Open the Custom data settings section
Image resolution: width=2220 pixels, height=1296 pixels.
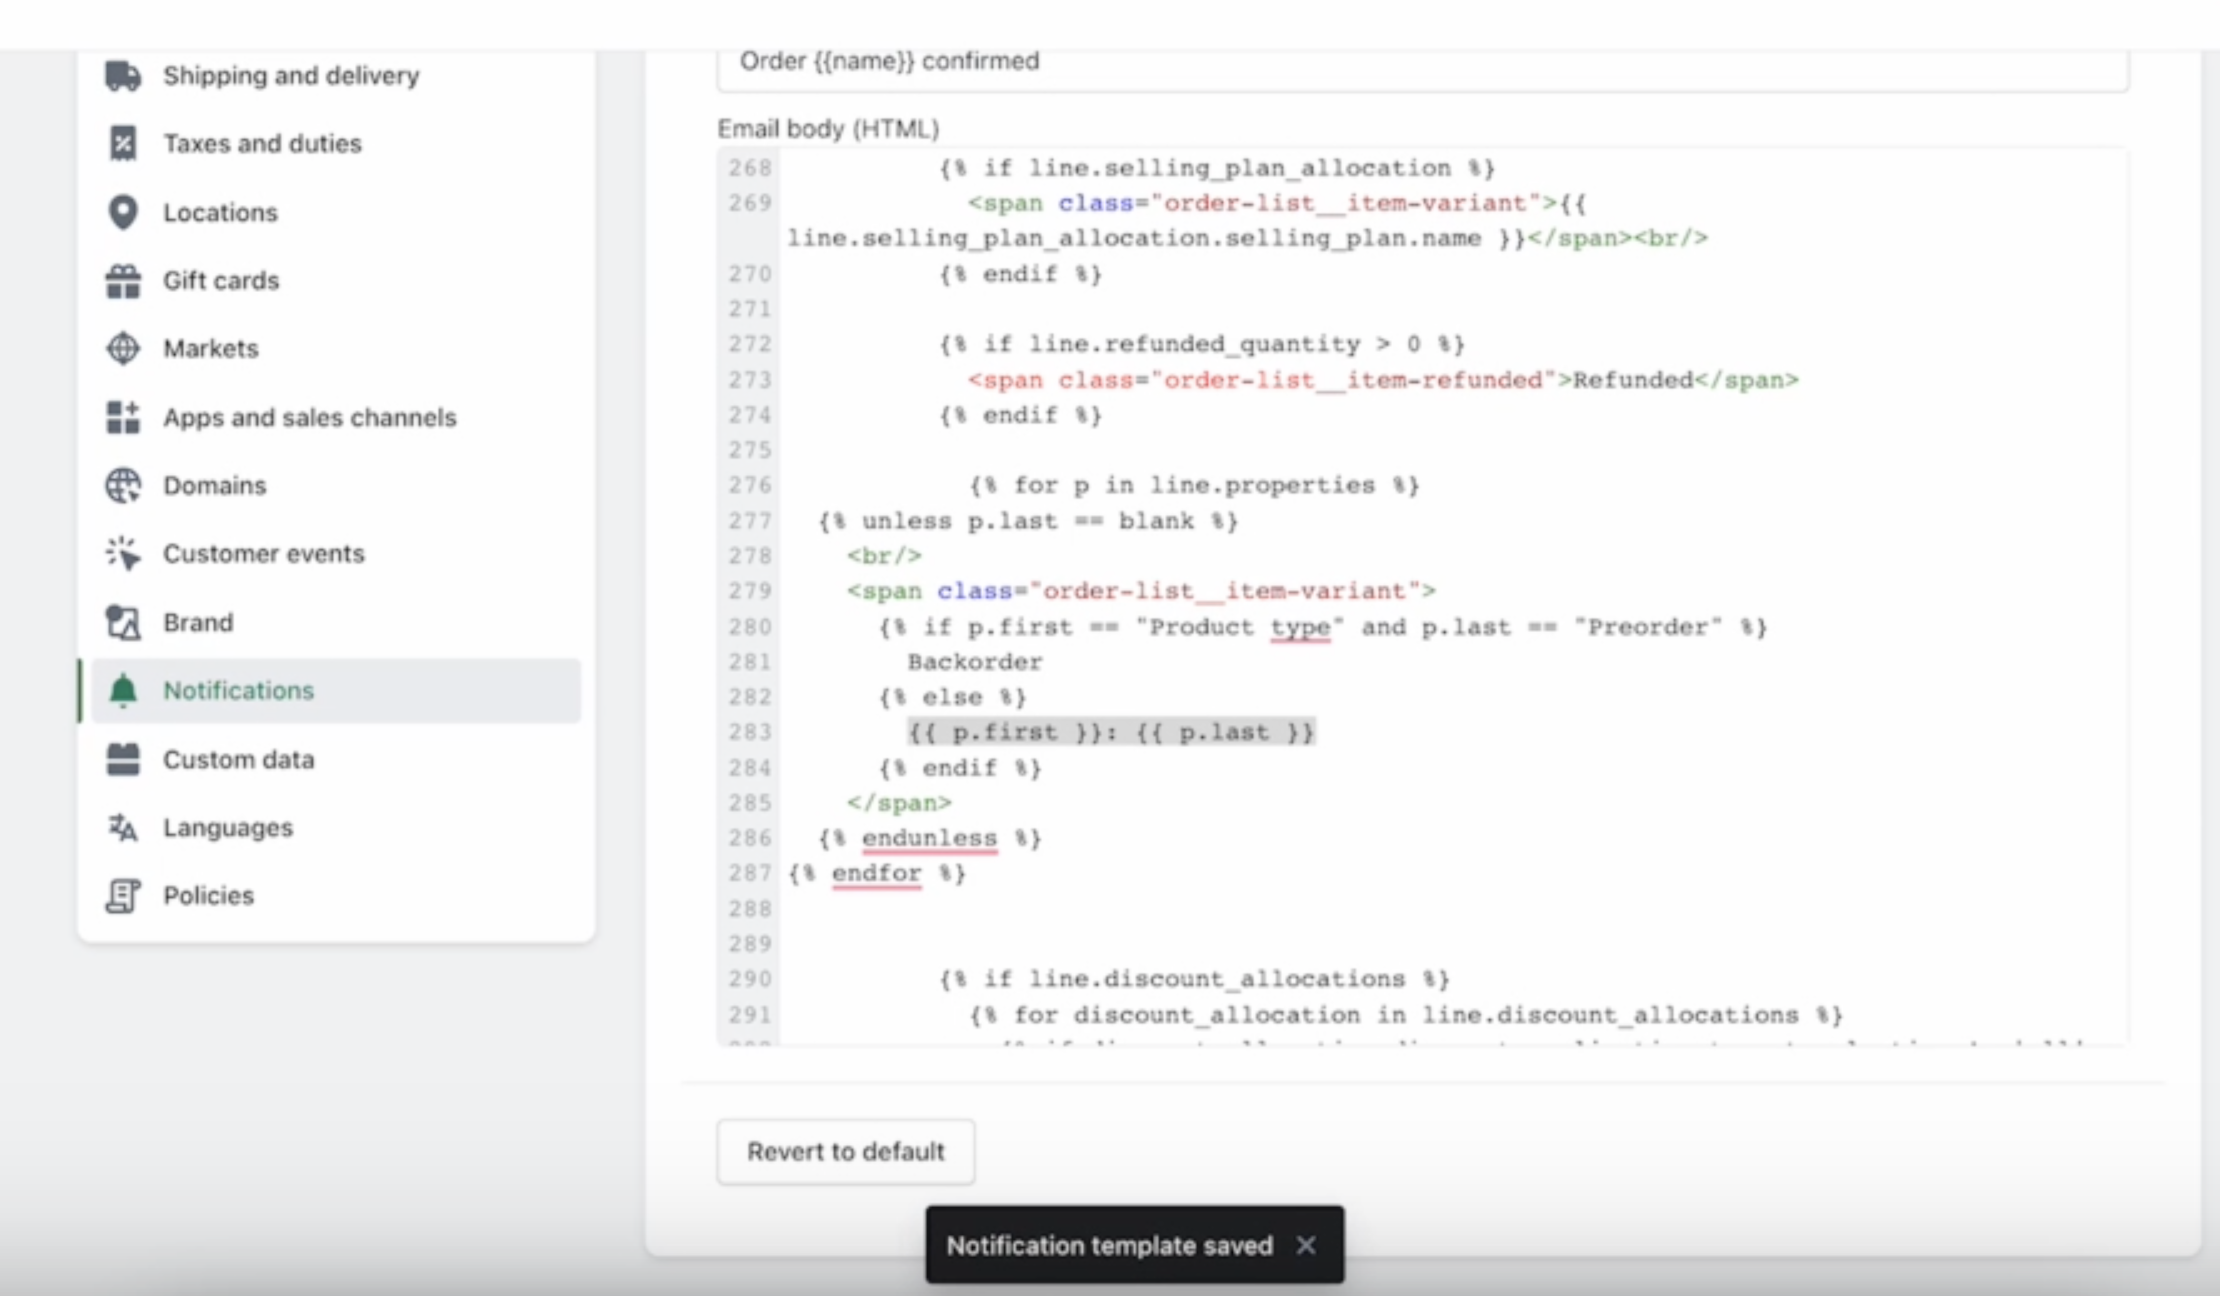(239, 759)
